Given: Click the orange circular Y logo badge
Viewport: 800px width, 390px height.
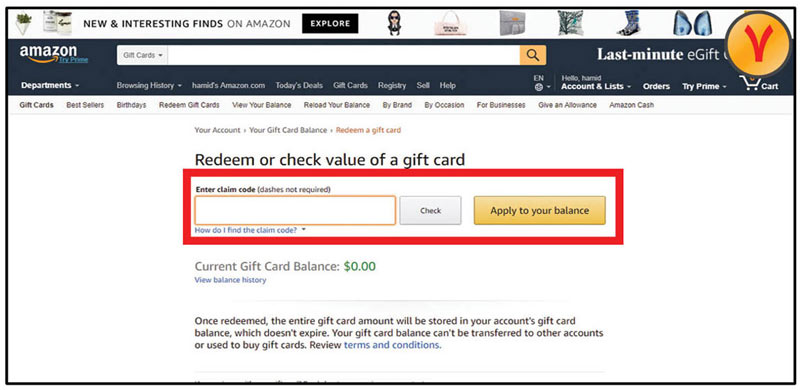Looking at the screenshot, I should pos(759,44).
